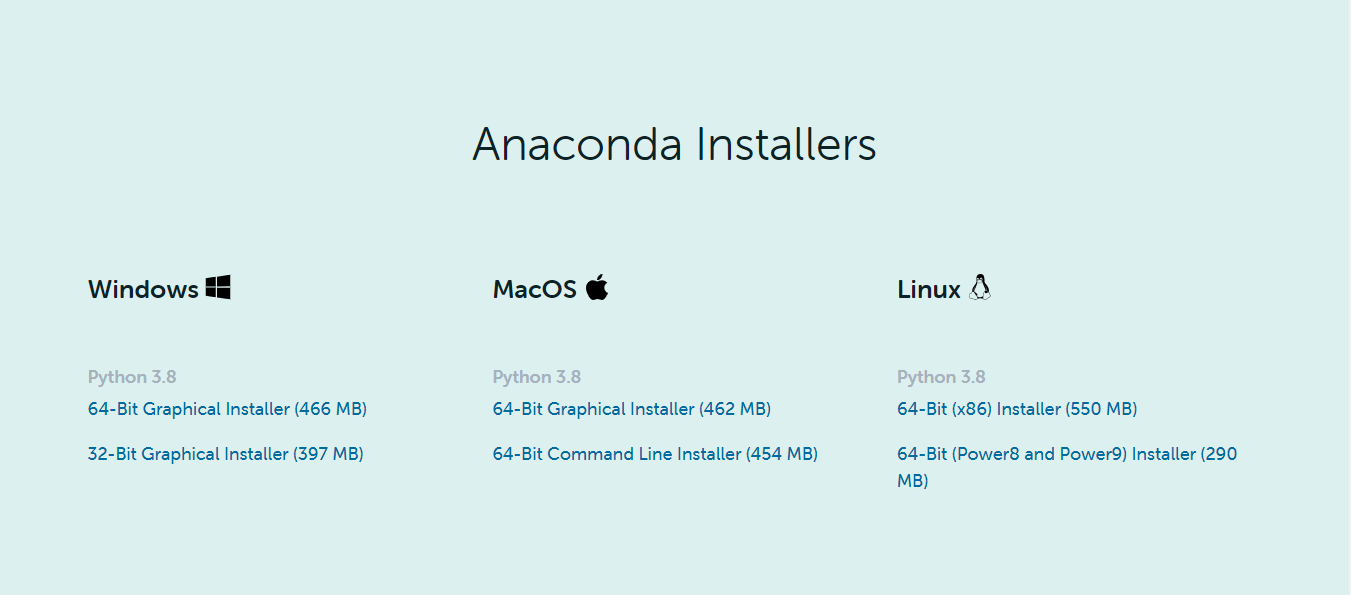Download MacOS 64-Bit Graphical Installer
Screen dimensions: 1351x595
point(631,409)
